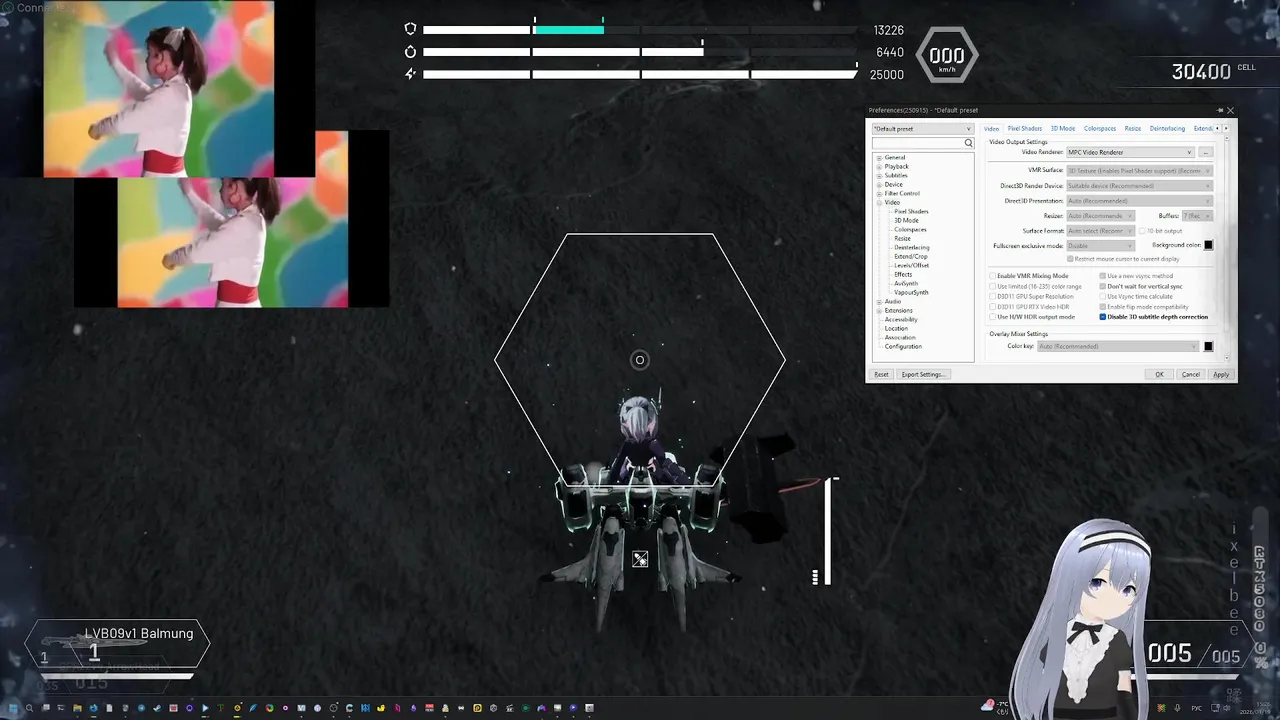Screen dimensions: 1280x720
Task: Open the Buffers dropdown
Action: coord(1197,216)
